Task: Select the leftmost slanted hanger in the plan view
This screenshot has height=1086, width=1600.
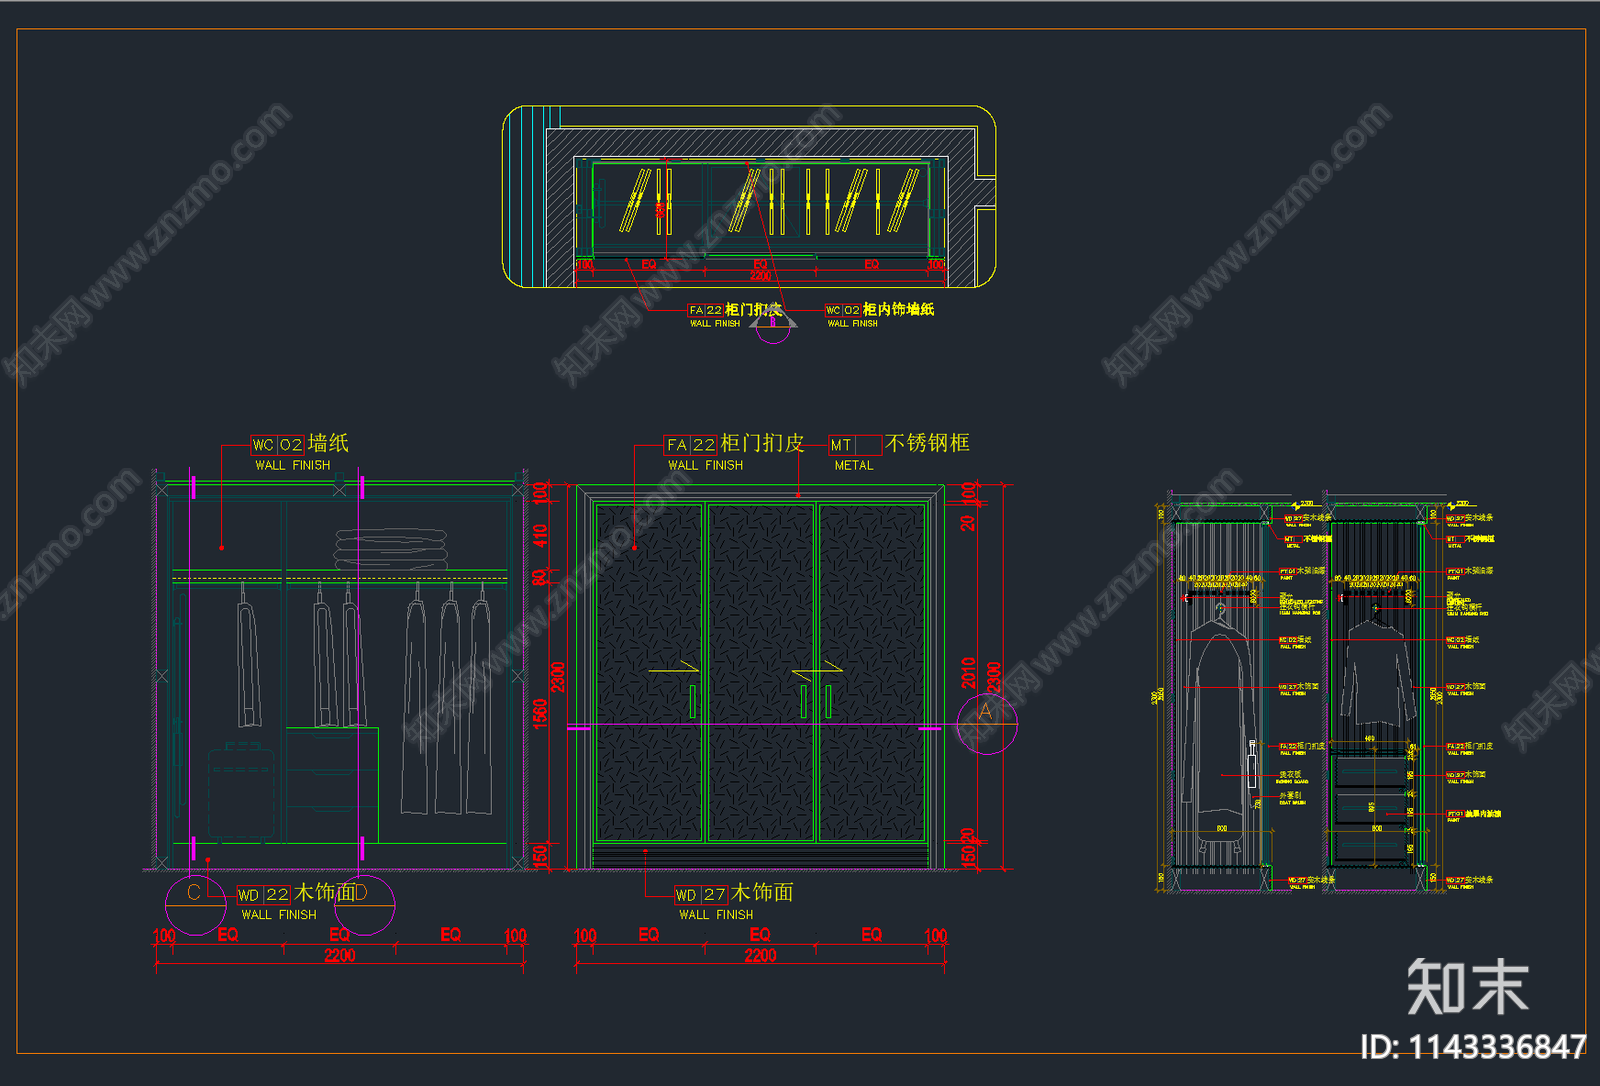Action: (x=636, y=200)
